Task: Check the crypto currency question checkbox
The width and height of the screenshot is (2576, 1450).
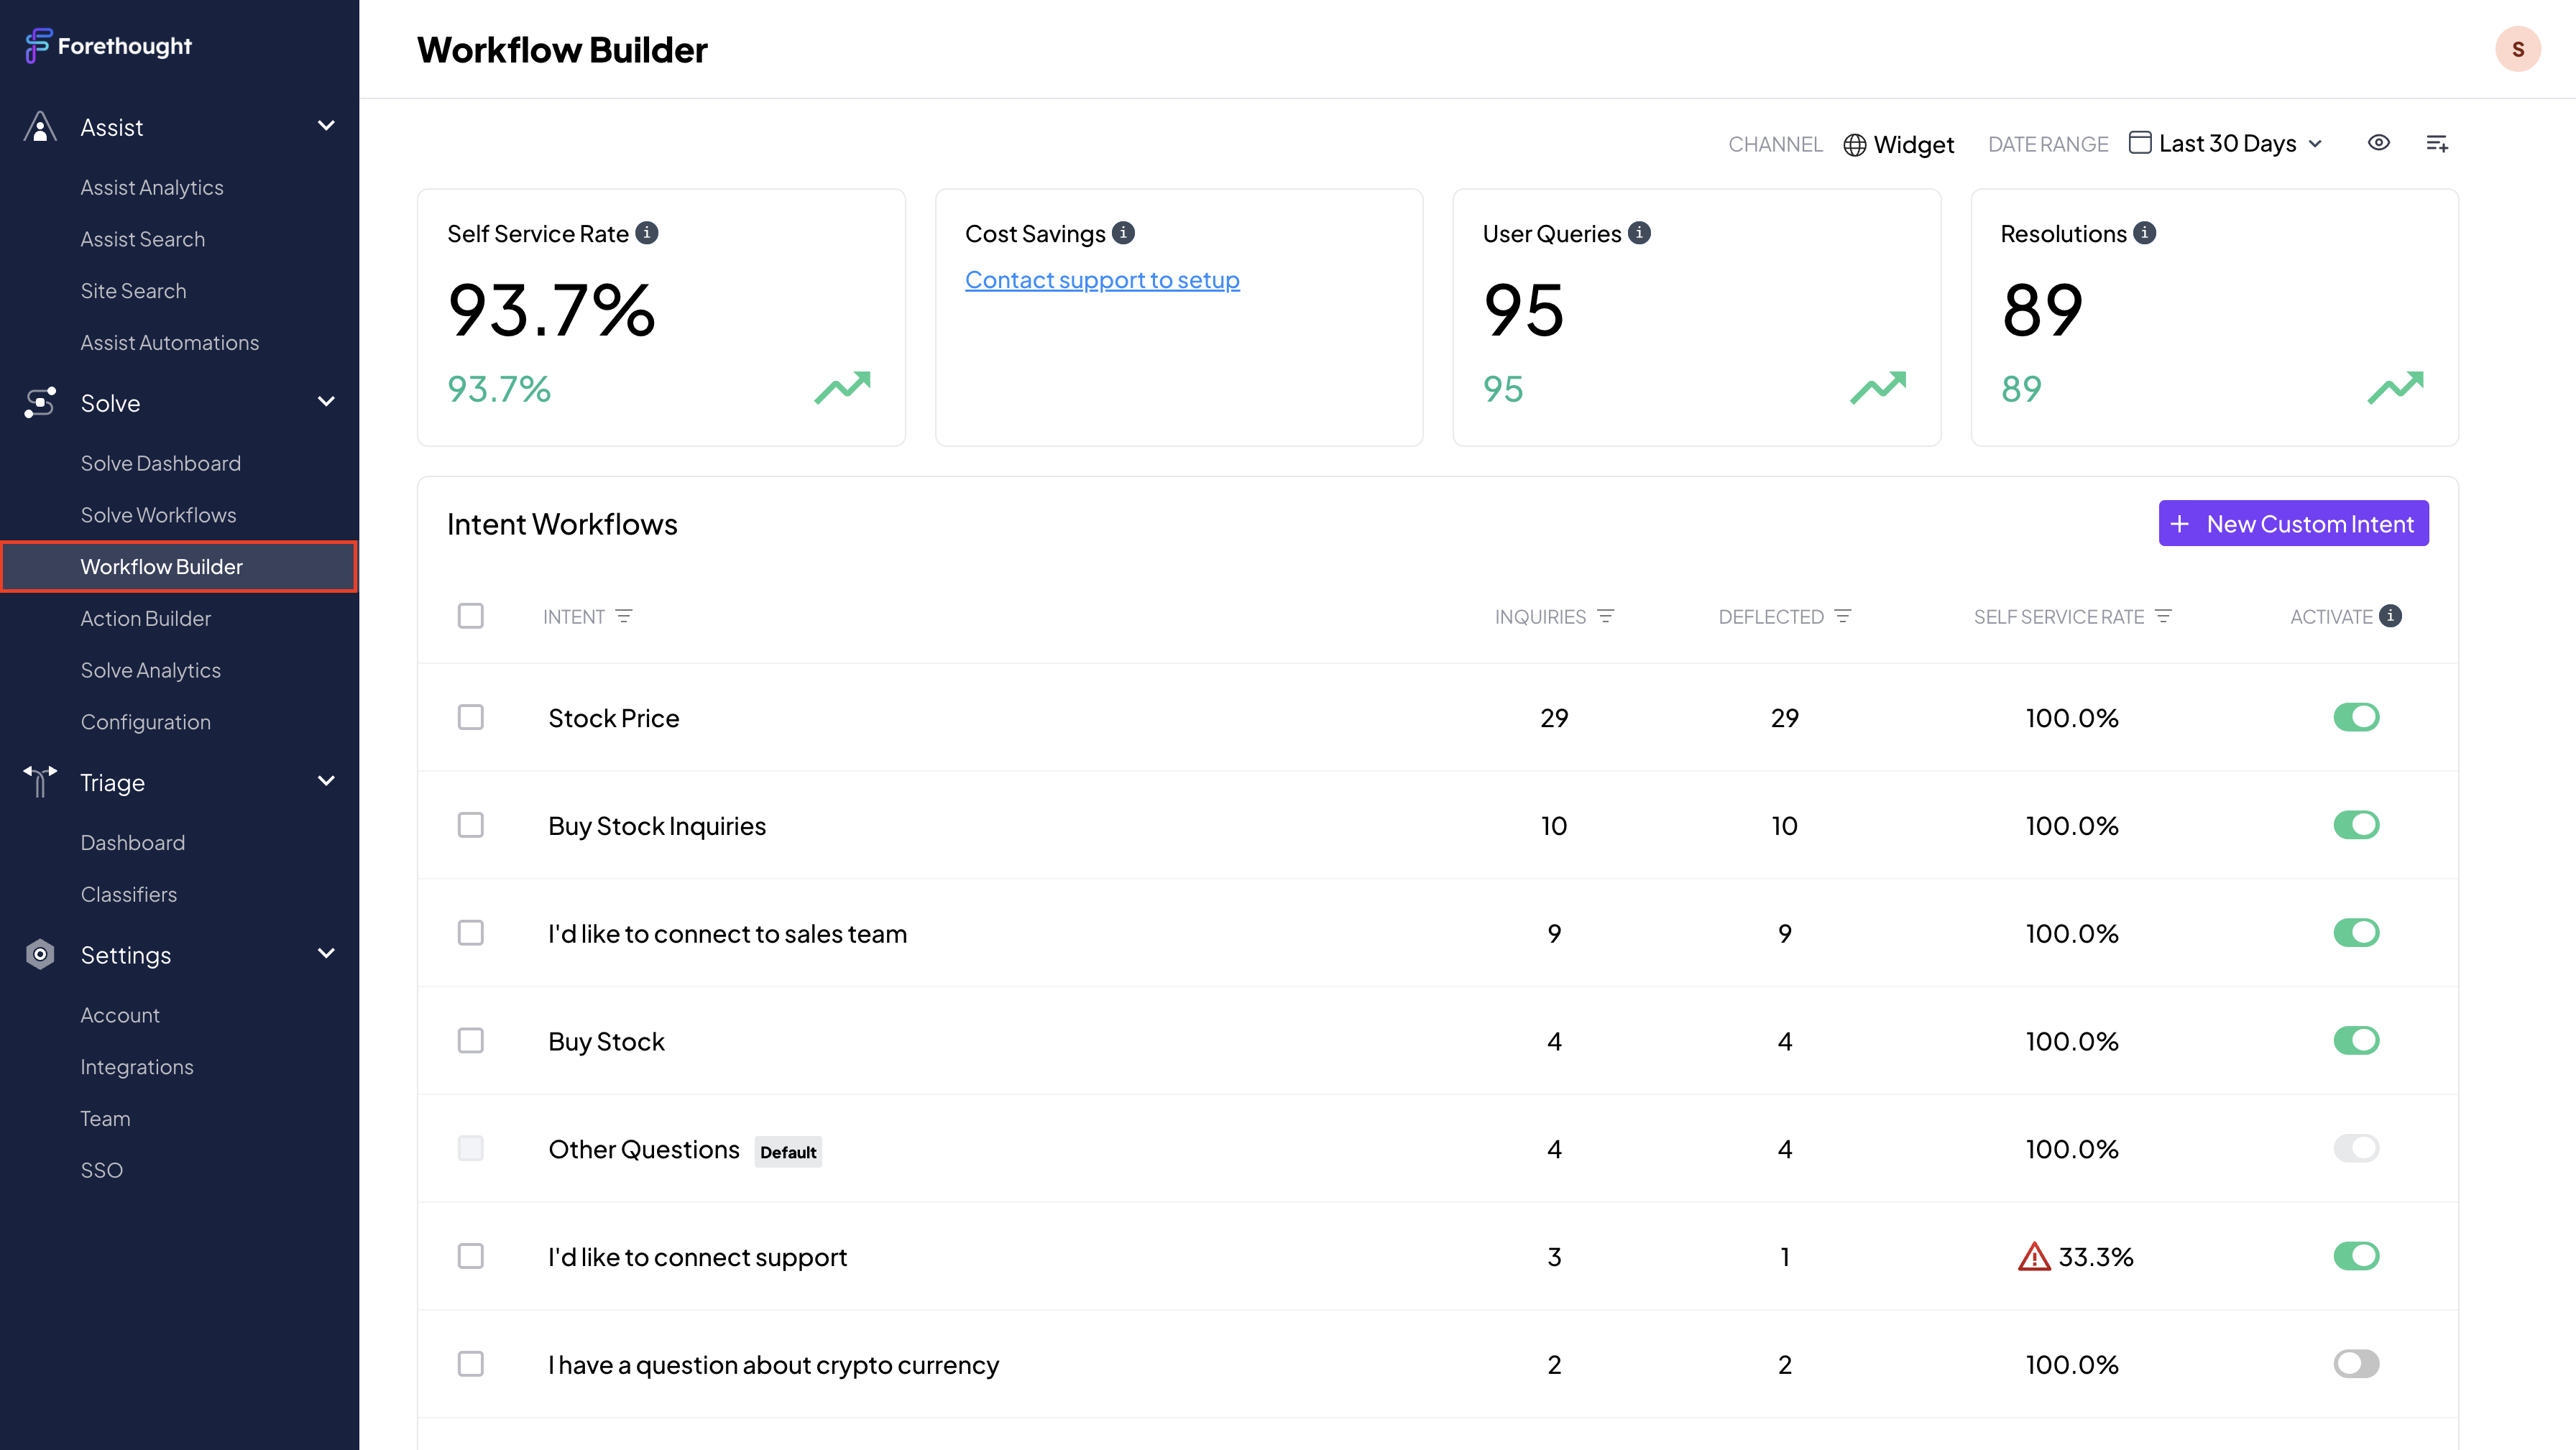Action: [471, 1365]
